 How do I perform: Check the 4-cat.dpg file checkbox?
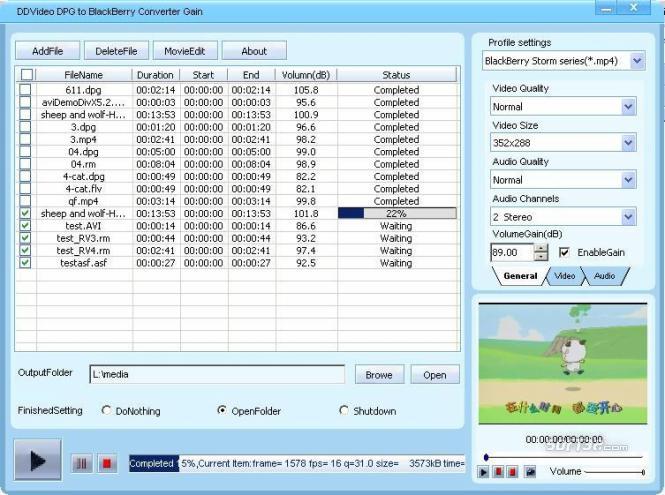pyautogui.click(x=25, y=176)
